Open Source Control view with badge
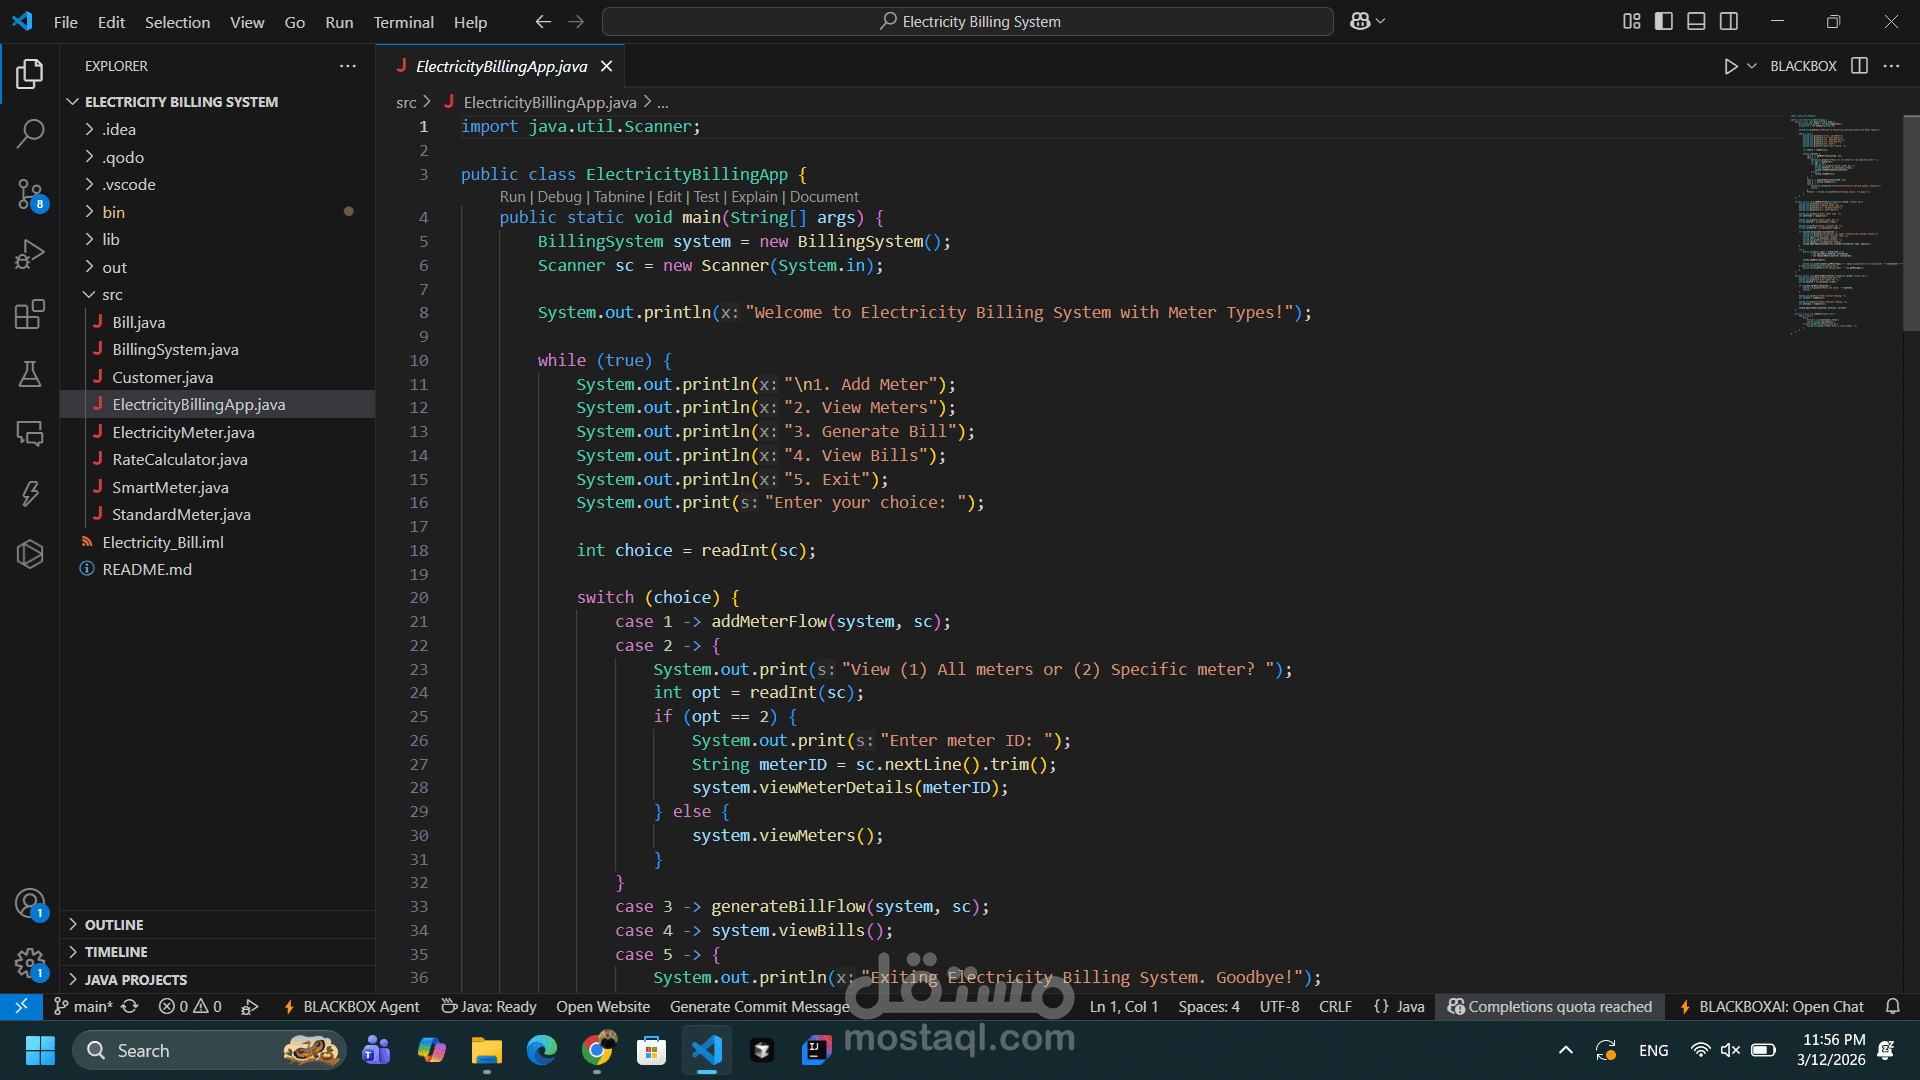1920x1080 pixels. pyautogui.click(x=30, y=194)
